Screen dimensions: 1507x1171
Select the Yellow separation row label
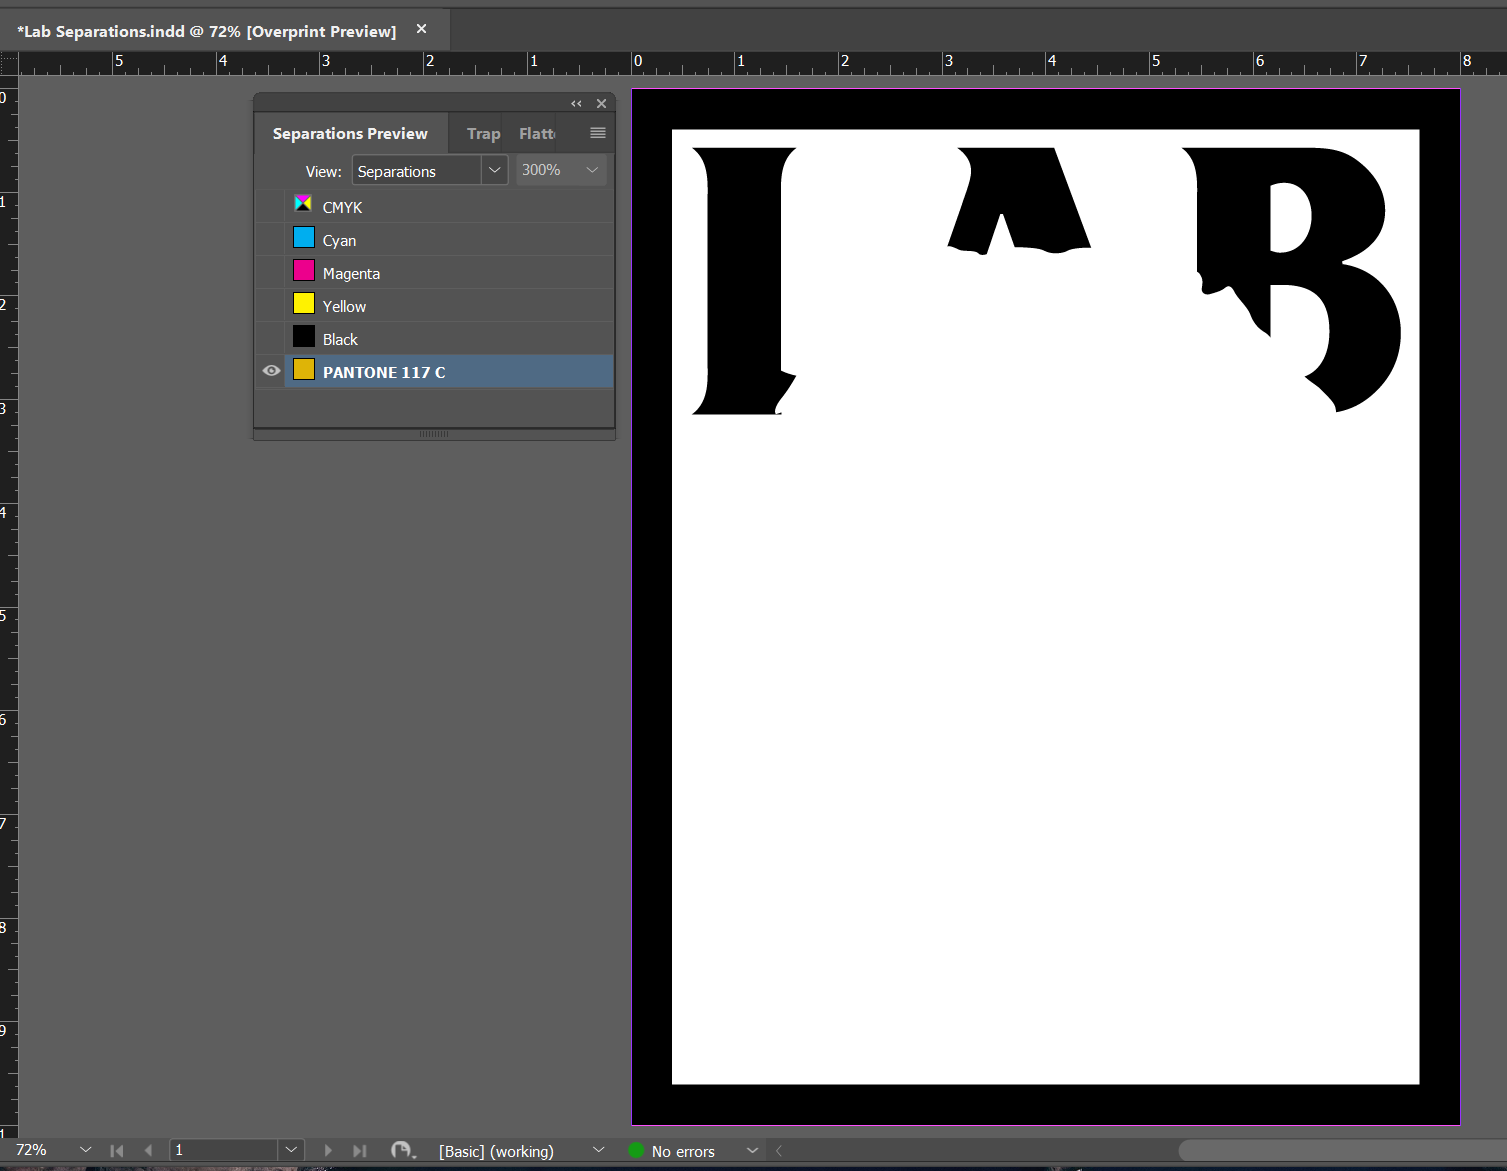tap(344, 306)
